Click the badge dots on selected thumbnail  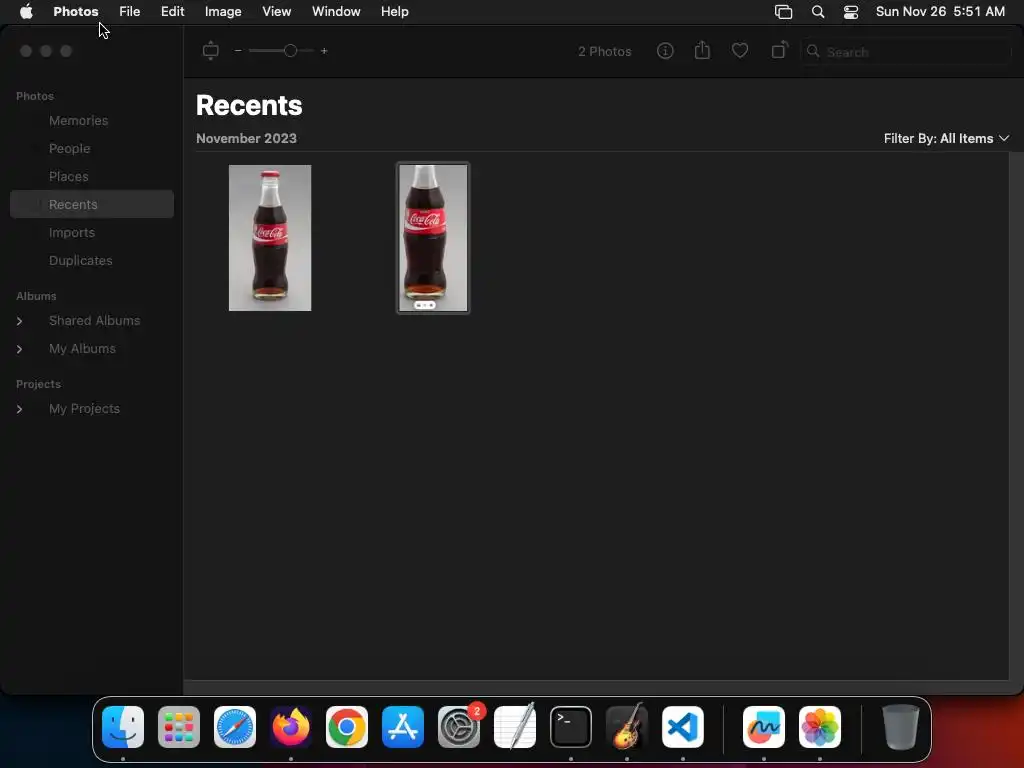tap(424, 305)
